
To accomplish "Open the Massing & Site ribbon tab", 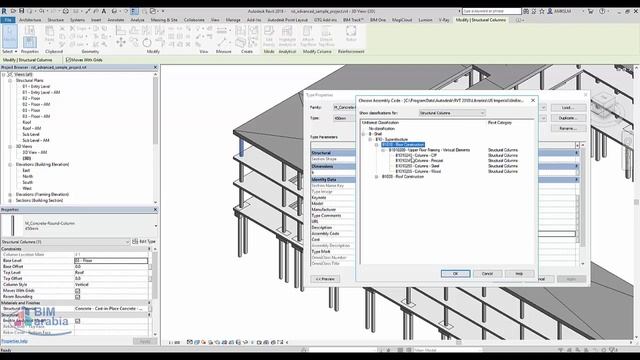I will pyautogui.click(x=164, y=20).
